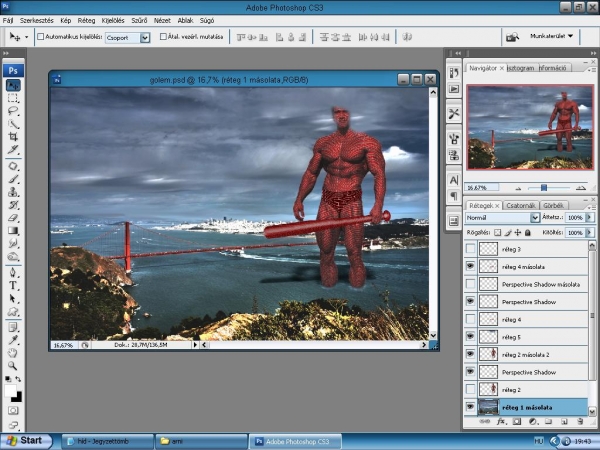Viewport: 600px width, 450px height.
Task: Show the réteg 2 layer
Action: (x=470, y=390)
